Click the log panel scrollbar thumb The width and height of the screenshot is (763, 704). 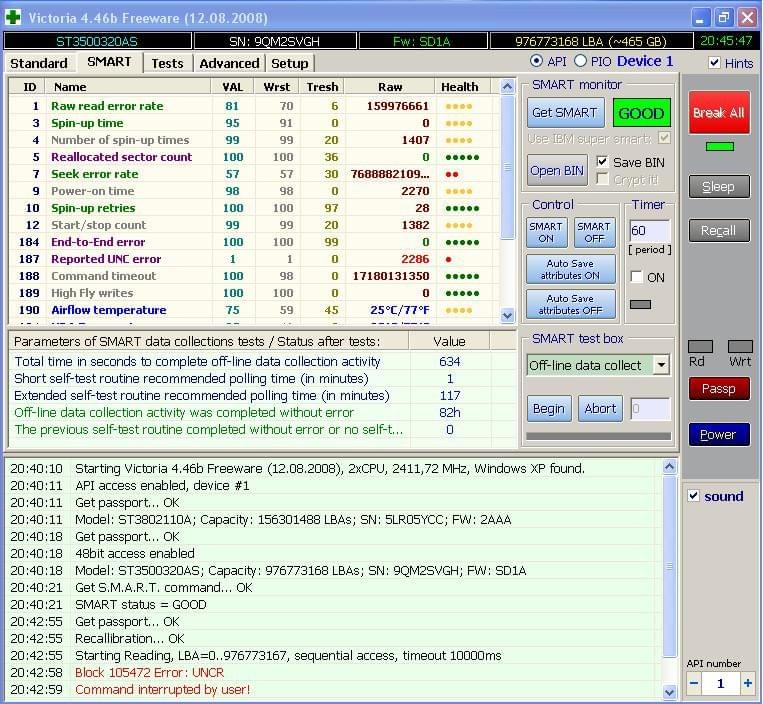[x=670, y=566]
